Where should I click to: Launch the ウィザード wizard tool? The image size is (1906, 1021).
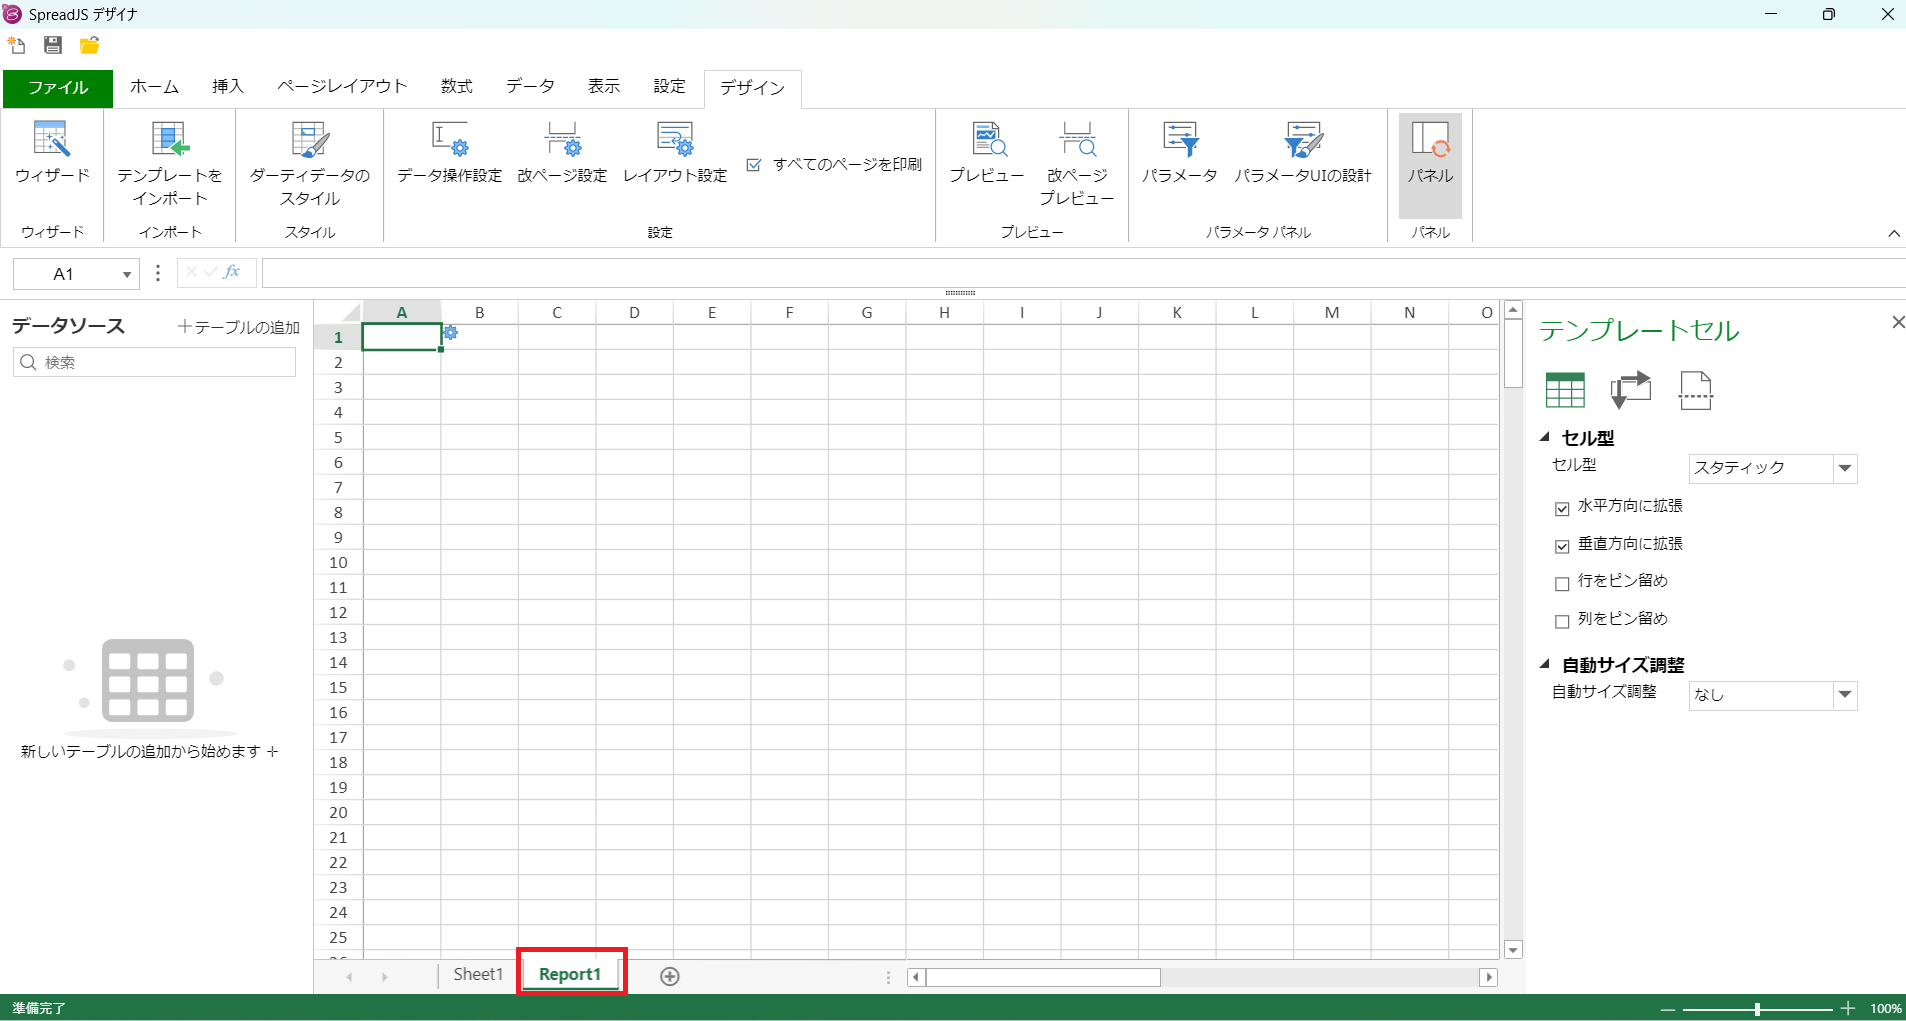(x=52, y=153)
